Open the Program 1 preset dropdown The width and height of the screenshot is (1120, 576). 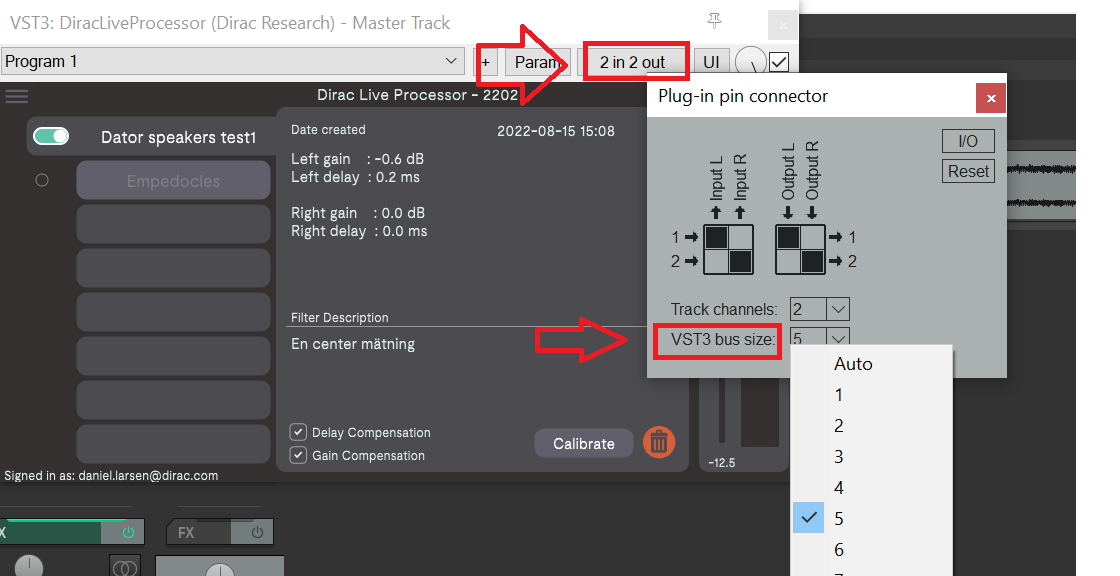point(232,61)
